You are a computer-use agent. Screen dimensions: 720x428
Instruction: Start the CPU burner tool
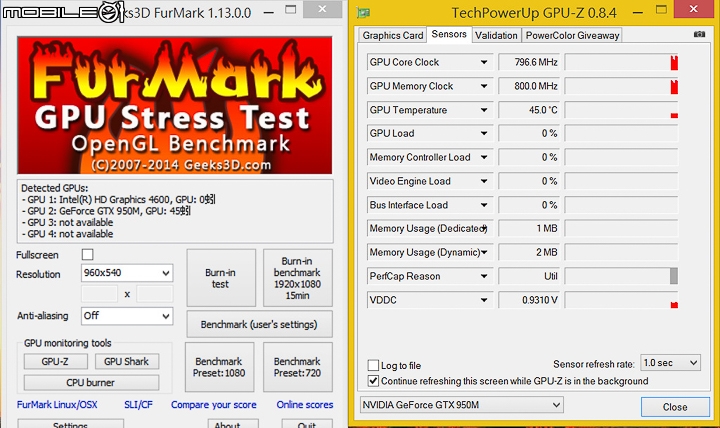(x=91, y=383)
